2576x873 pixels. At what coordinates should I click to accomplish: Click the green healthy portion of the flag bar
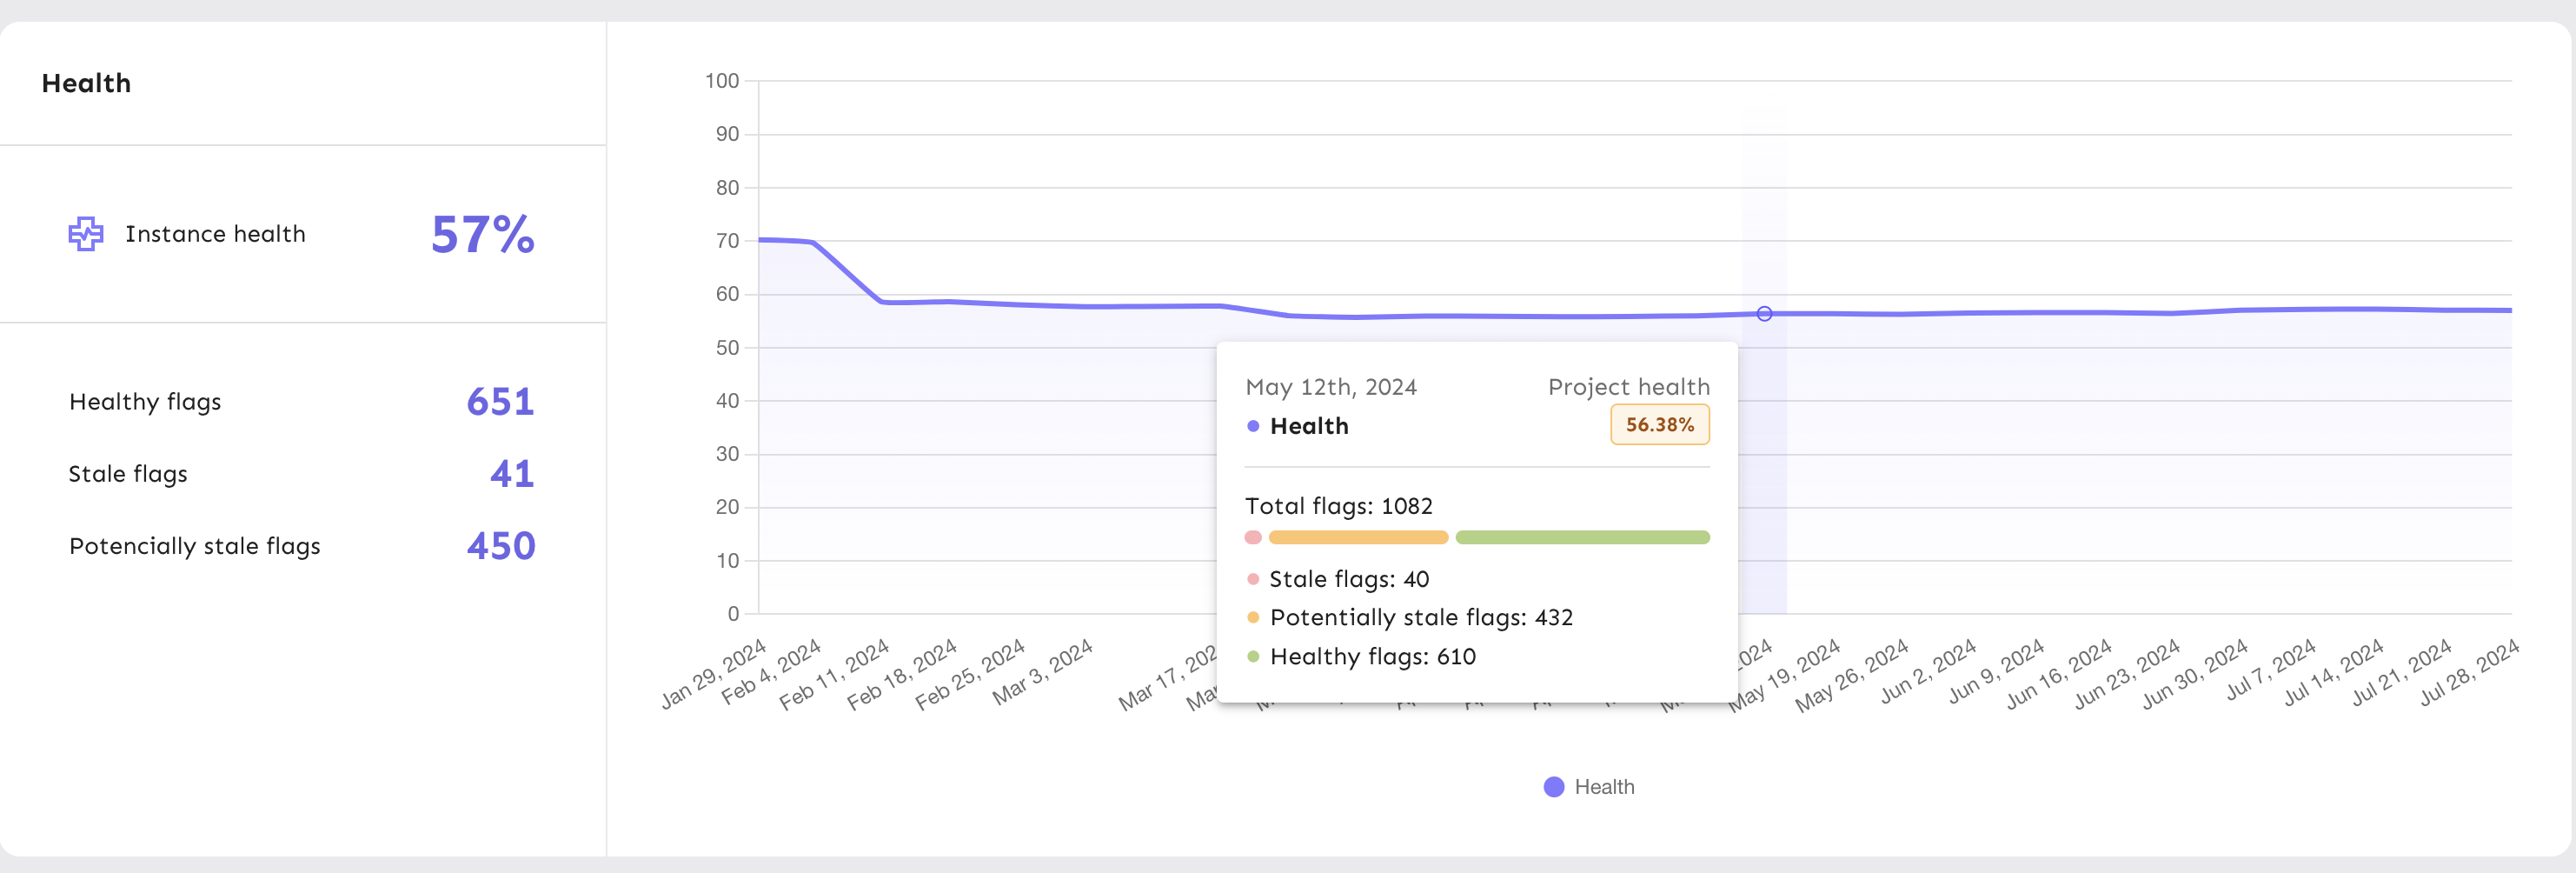coord(1583,537)
